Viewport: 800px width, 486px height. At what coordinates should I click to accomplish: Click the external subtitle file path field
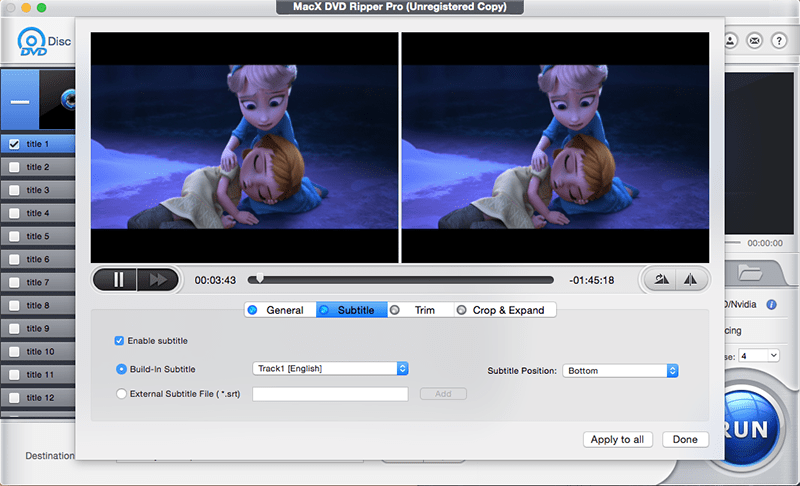click(330, 394)
